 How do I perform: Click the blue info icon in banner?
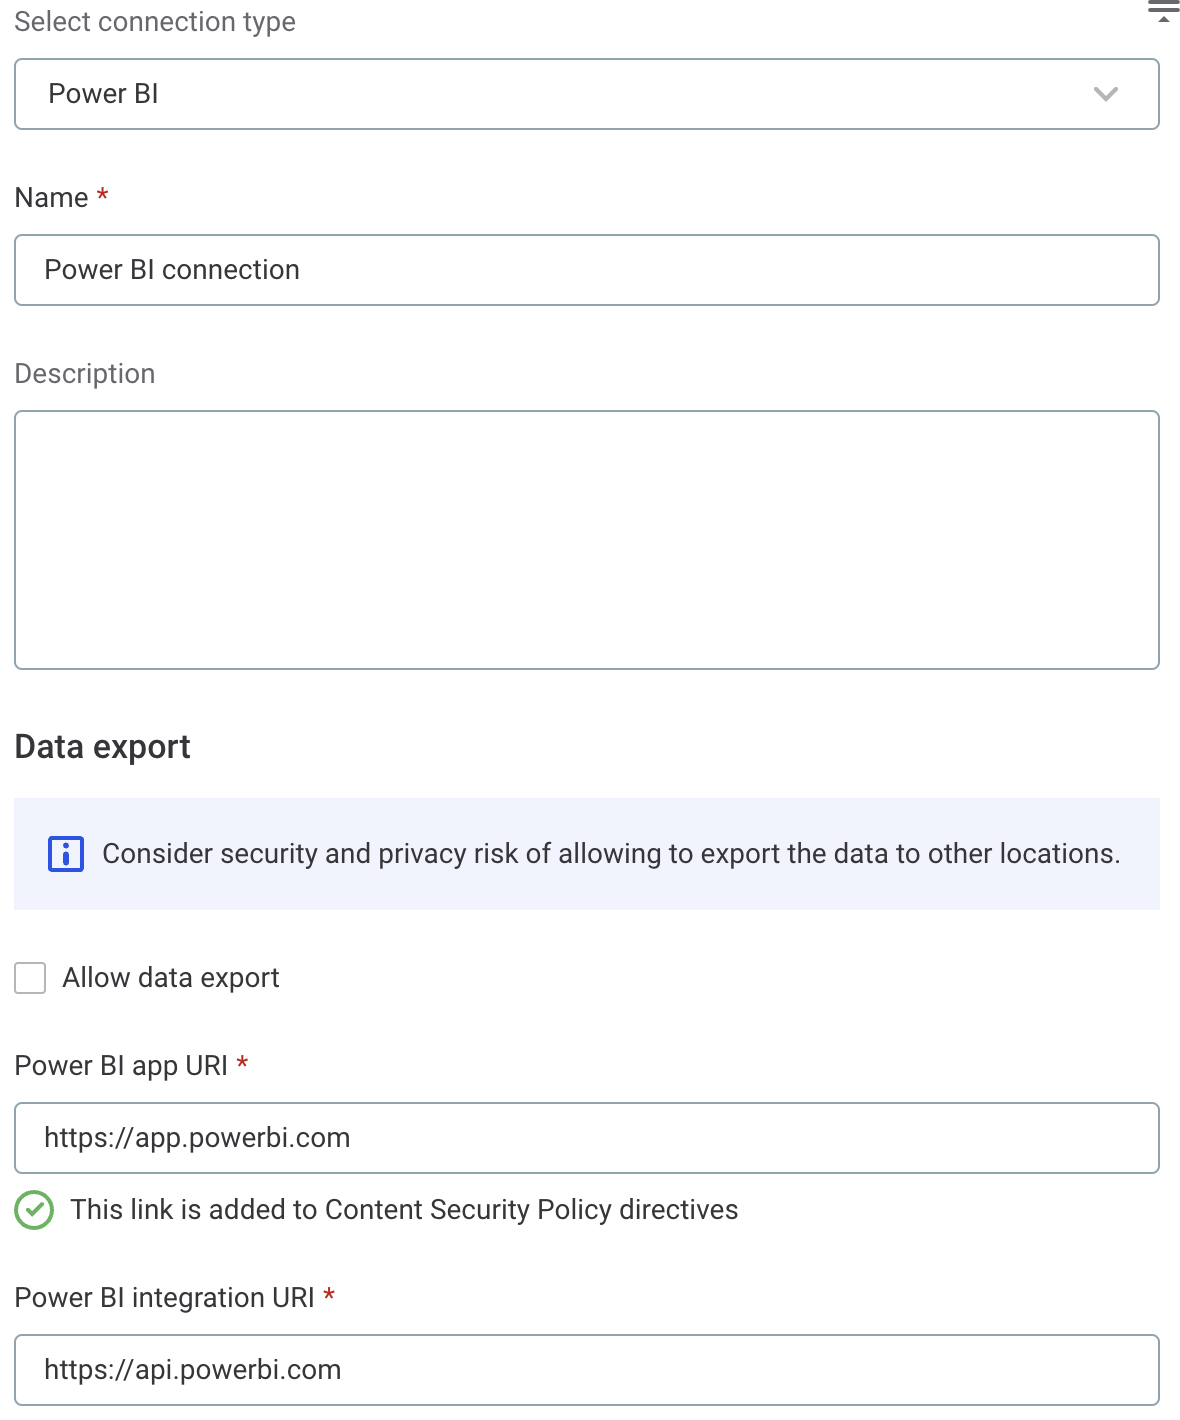click(66, 854)
